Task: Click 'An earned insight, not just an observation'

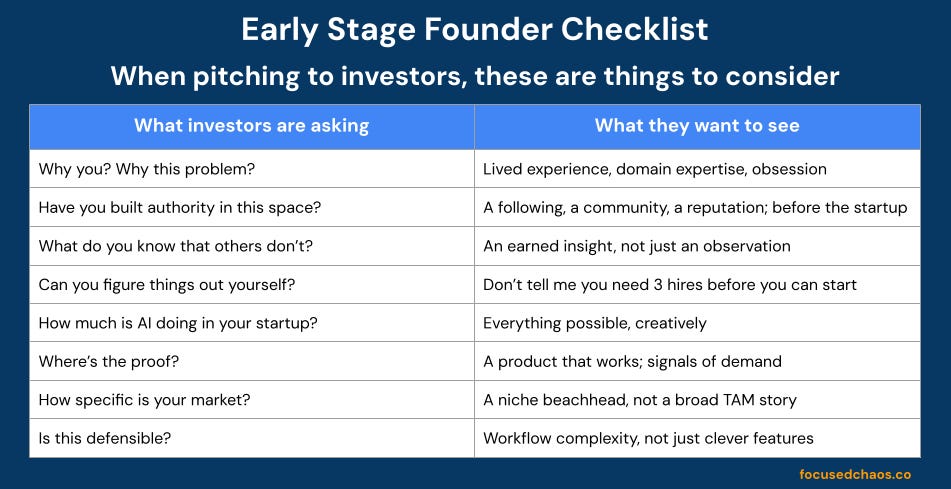Action: point(697,246)
